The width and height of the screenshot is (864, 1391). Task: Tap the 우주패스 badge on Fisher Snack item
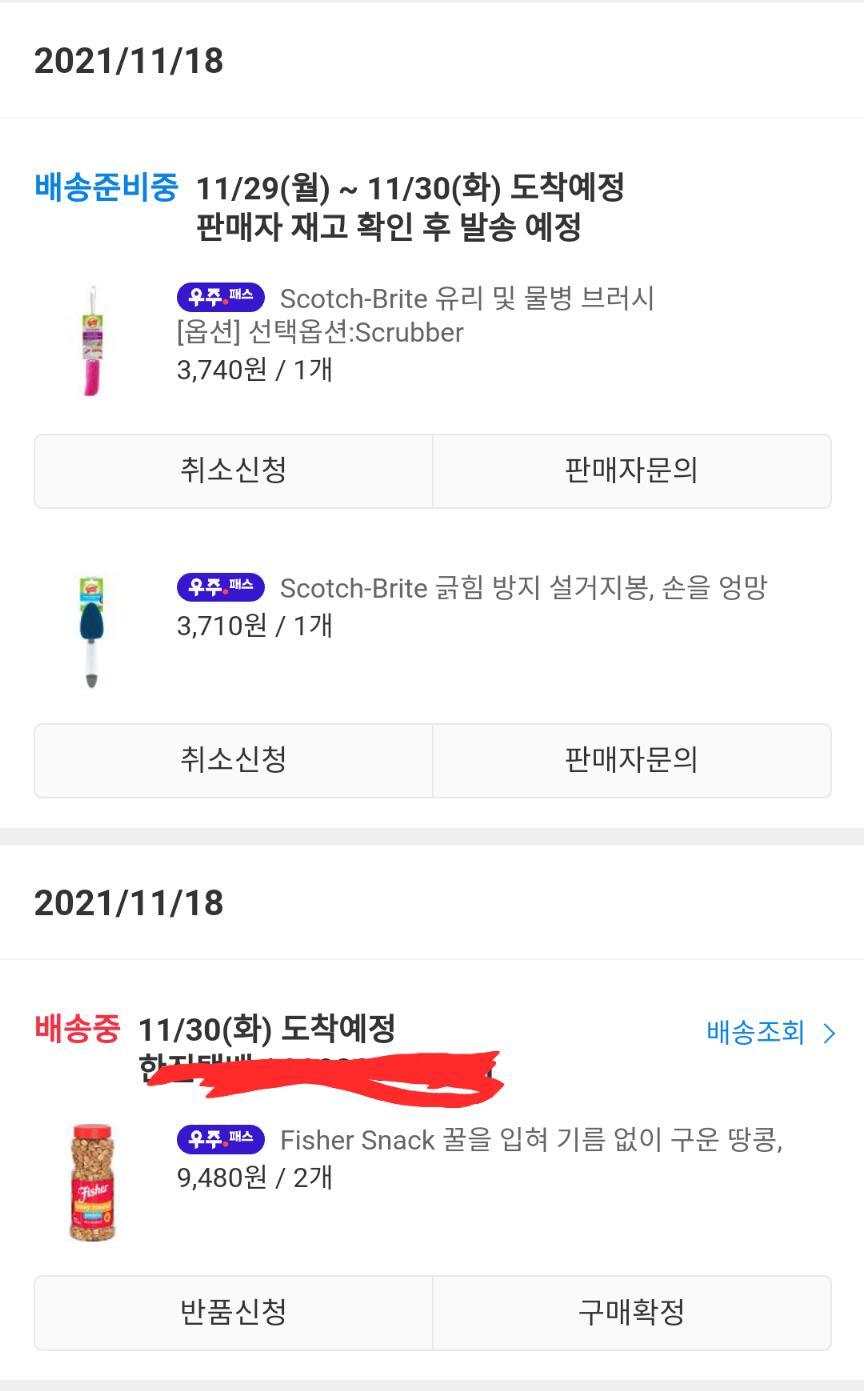220,1139
